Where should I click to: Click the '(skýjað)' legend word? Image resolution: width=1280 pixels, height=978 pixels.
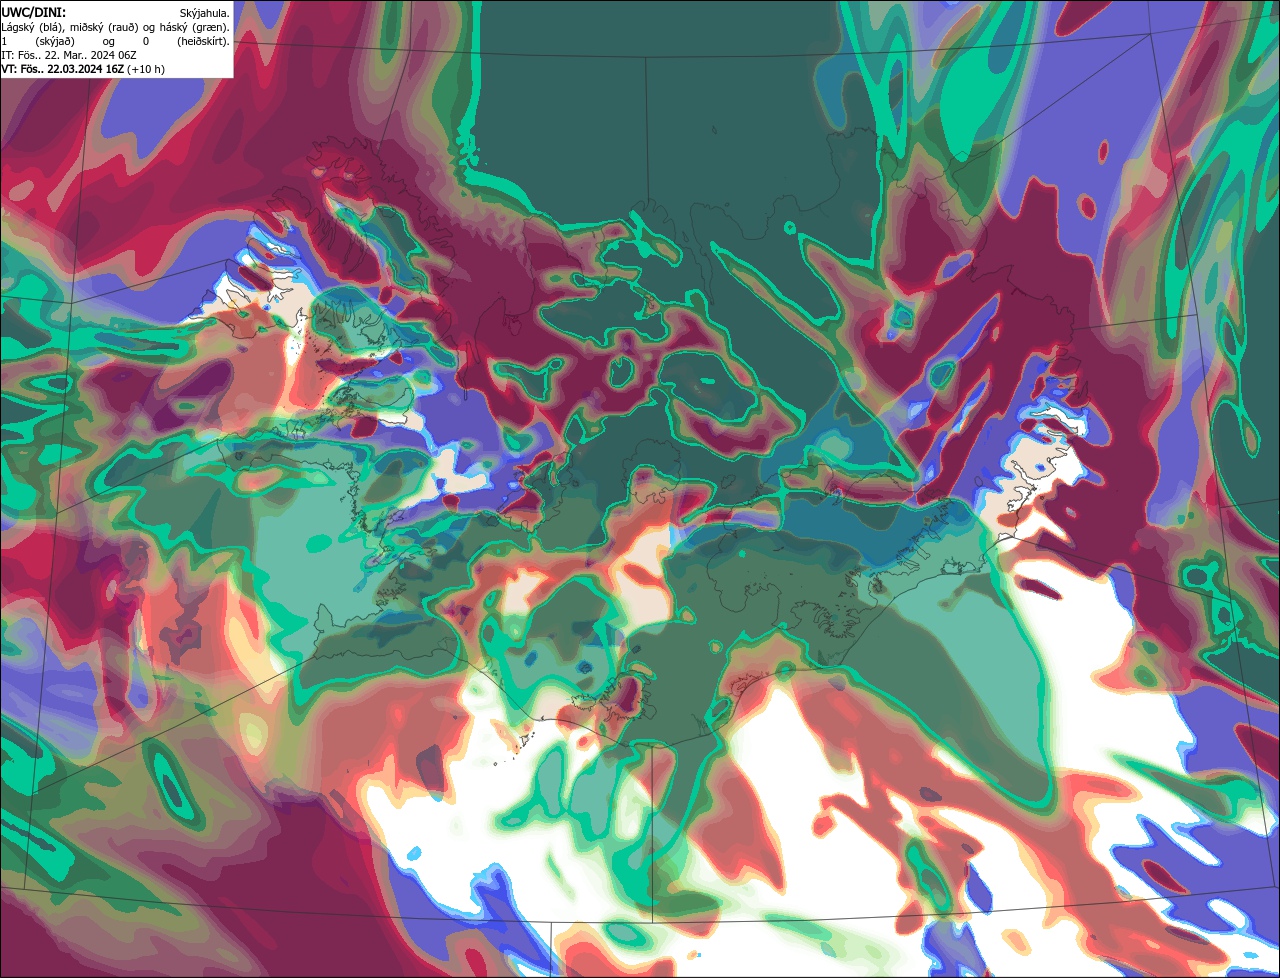(x=55, y=42)
